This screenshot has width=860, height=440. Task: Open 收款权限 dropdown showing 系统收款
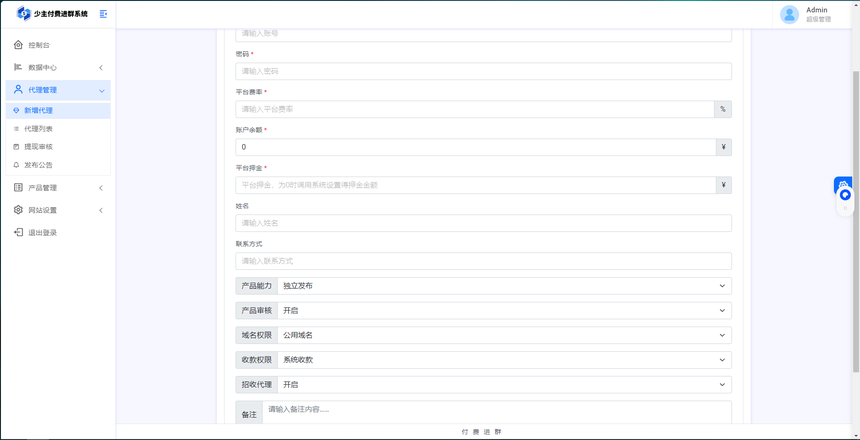[x=504, y=360]
